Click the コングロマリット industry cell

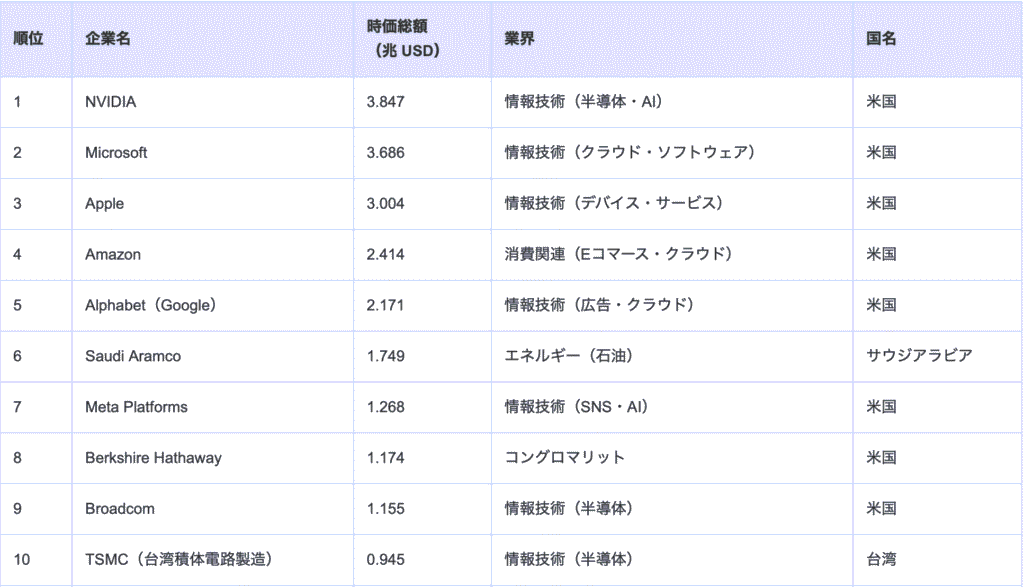(565, 458)
